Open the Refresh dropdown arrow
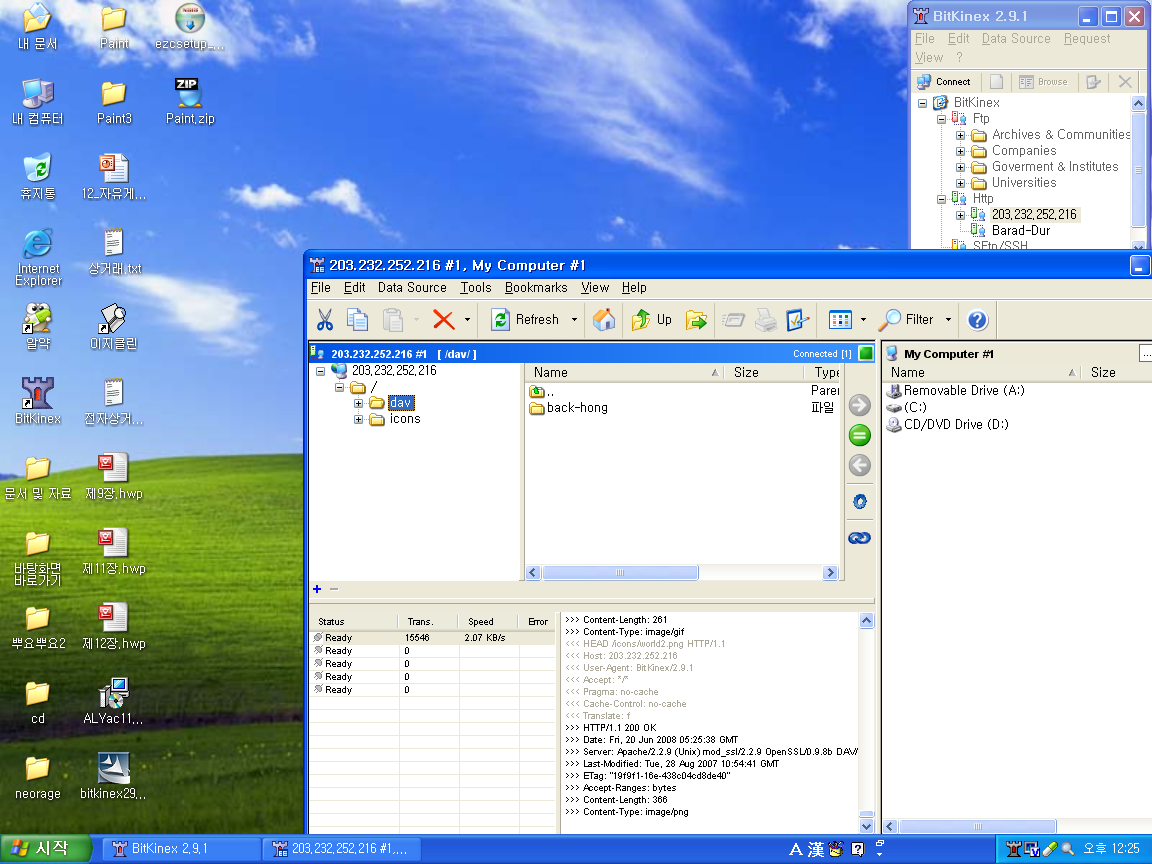Image resolution: width=1152 pixels, height=864 pixels. coord(574,320)
